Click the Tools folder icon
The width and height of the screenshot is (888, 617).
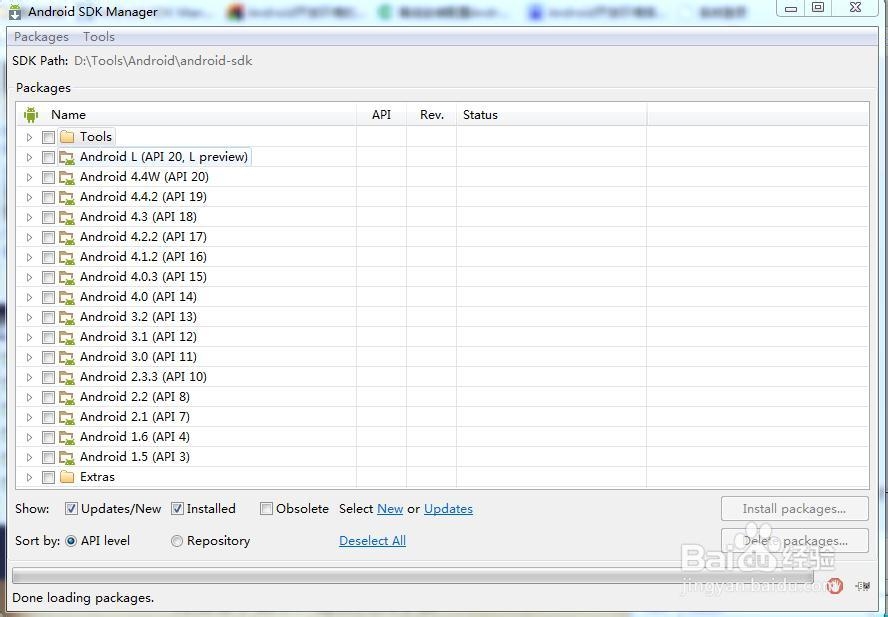67,137
